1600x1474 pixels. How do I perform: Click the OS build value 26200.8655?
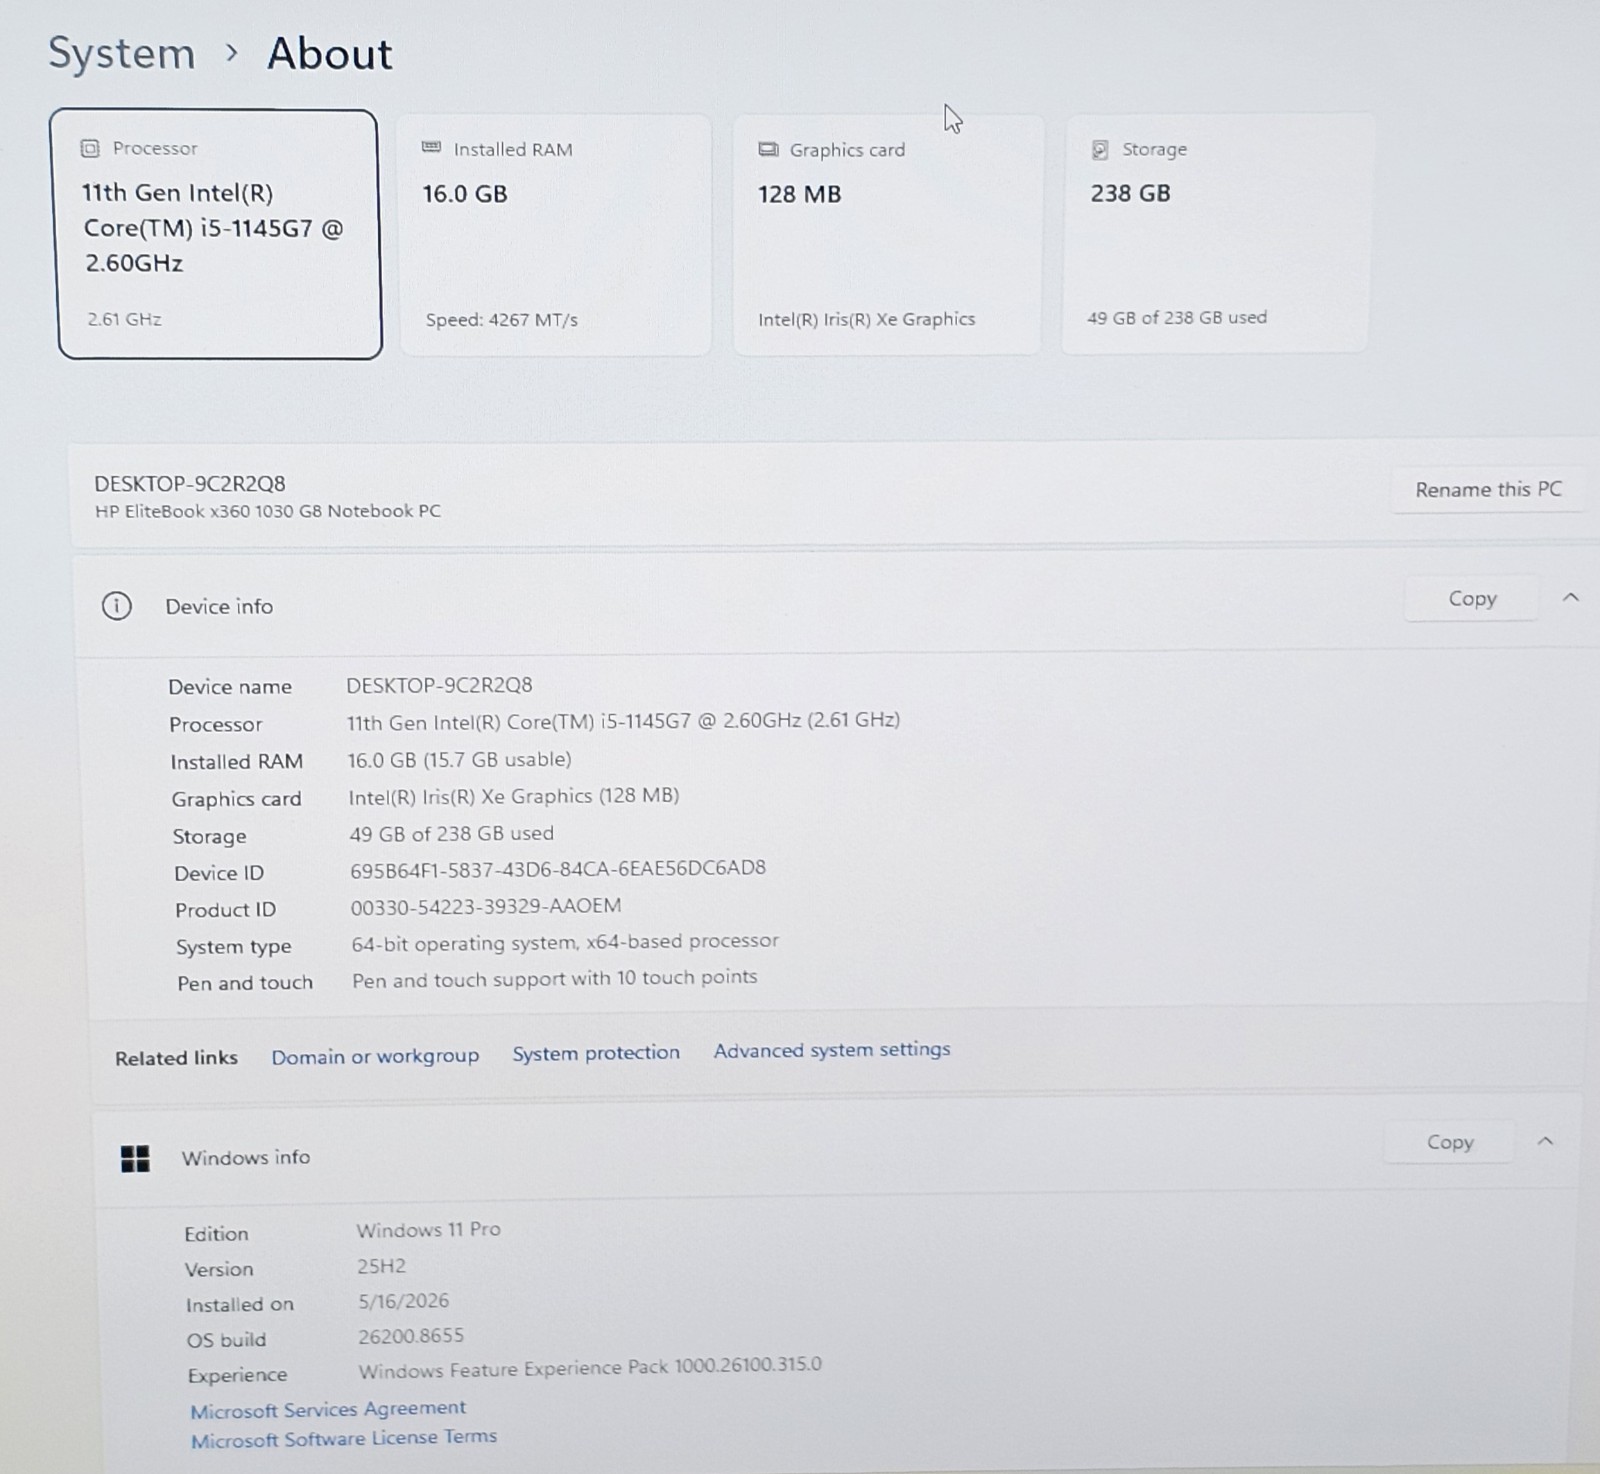(x=411, y=1336)
